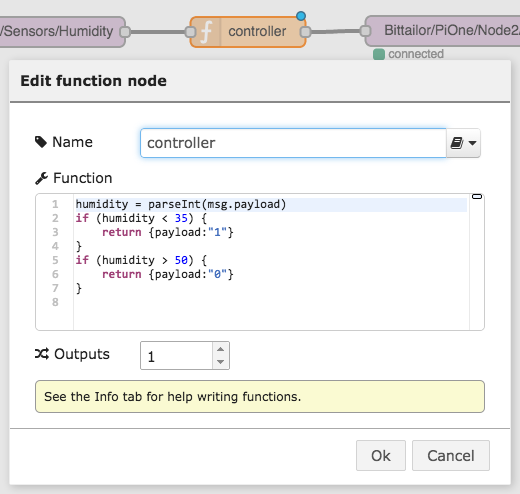Focus the Name input field
Screen dimensions: 520x494
pos(293,143)
